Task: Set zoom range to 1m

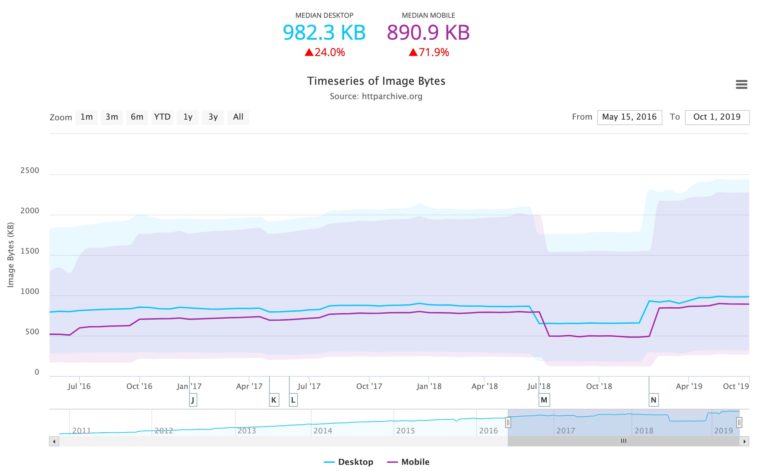Action: (x=87, y=117)
